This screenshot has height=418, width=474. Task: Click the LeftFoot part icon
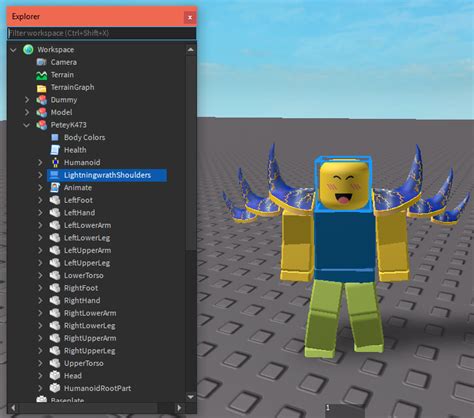pyautogui.click(x=55, y=200)
